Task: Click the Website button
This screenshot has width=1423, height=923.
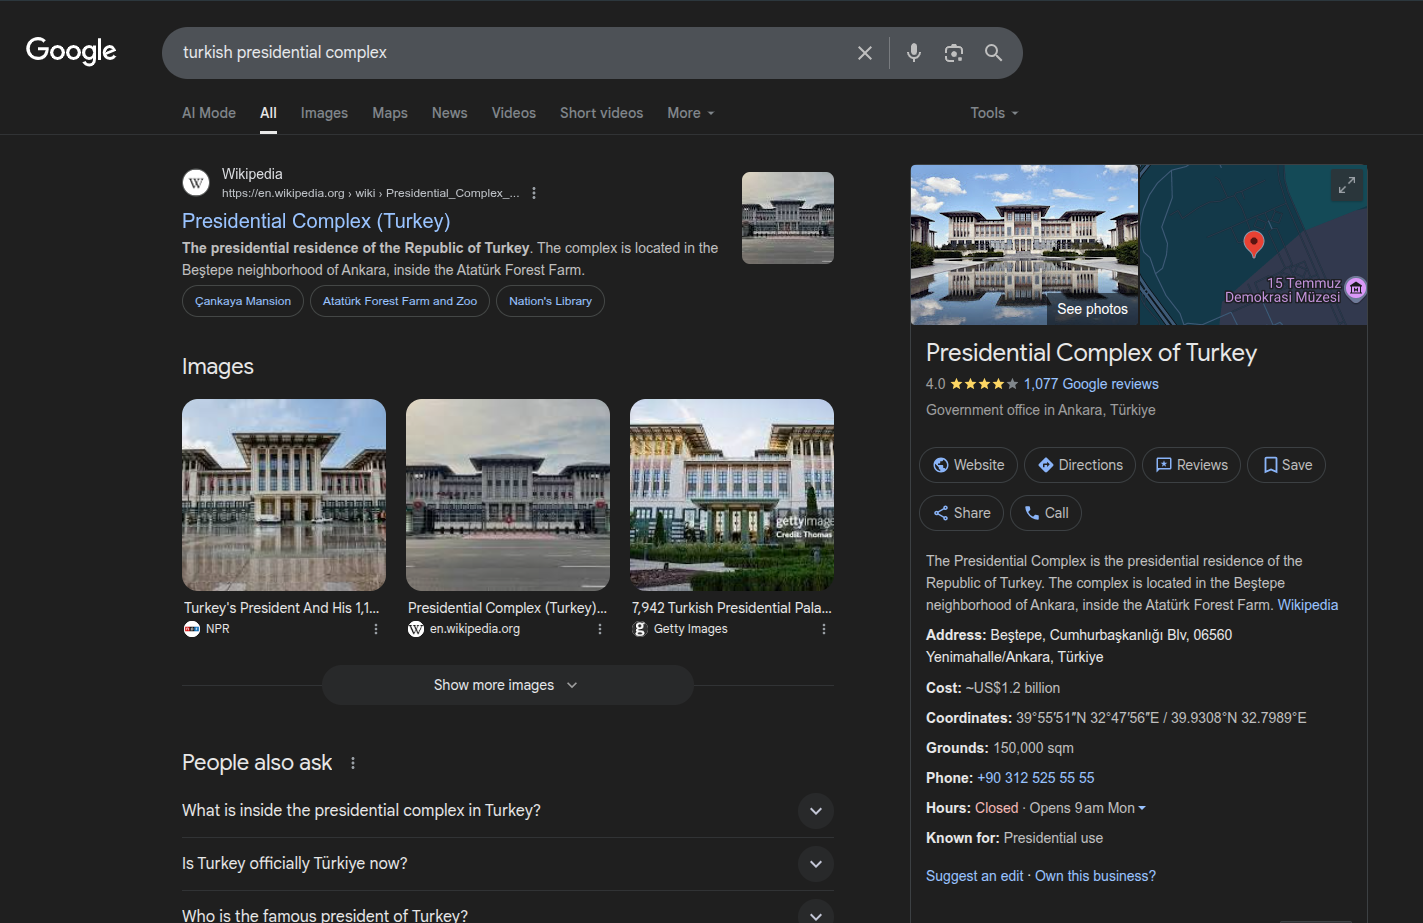Action: [968, 465]
